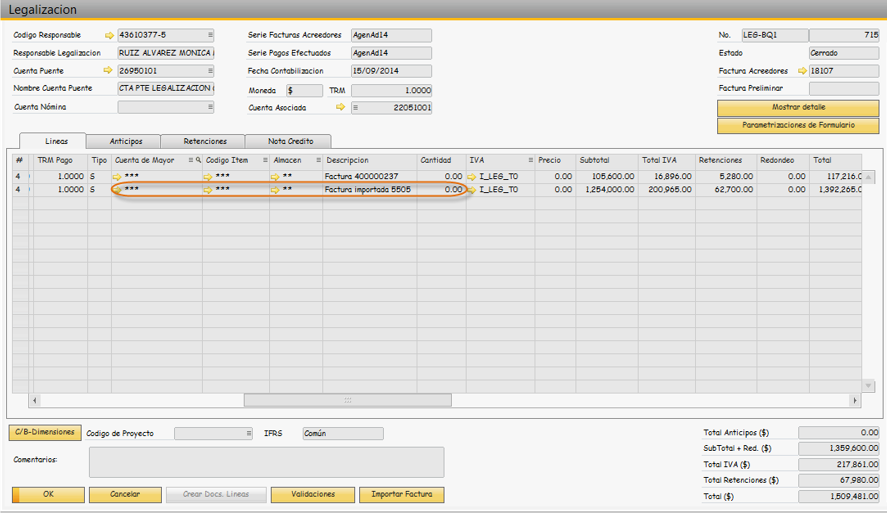Click the Mostrar detalle button
This screenshot has height=513, width=887.
click(x=798, y=107)
